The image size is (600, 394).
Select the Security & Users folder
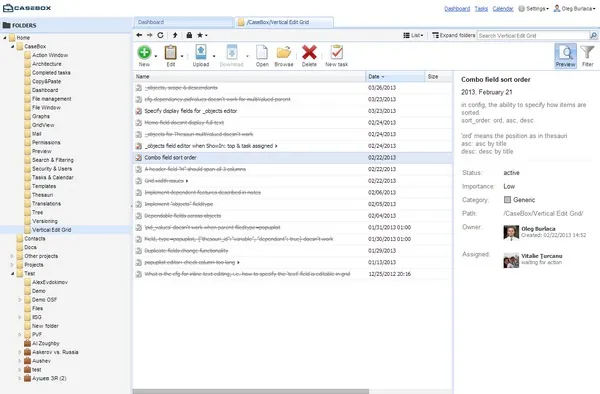[x=52, y=169]
